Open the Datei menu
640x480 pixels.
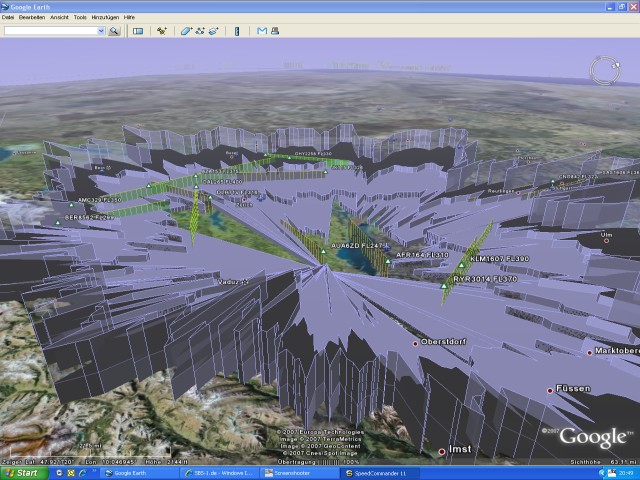pyautogui.click(x=8, y=18)
